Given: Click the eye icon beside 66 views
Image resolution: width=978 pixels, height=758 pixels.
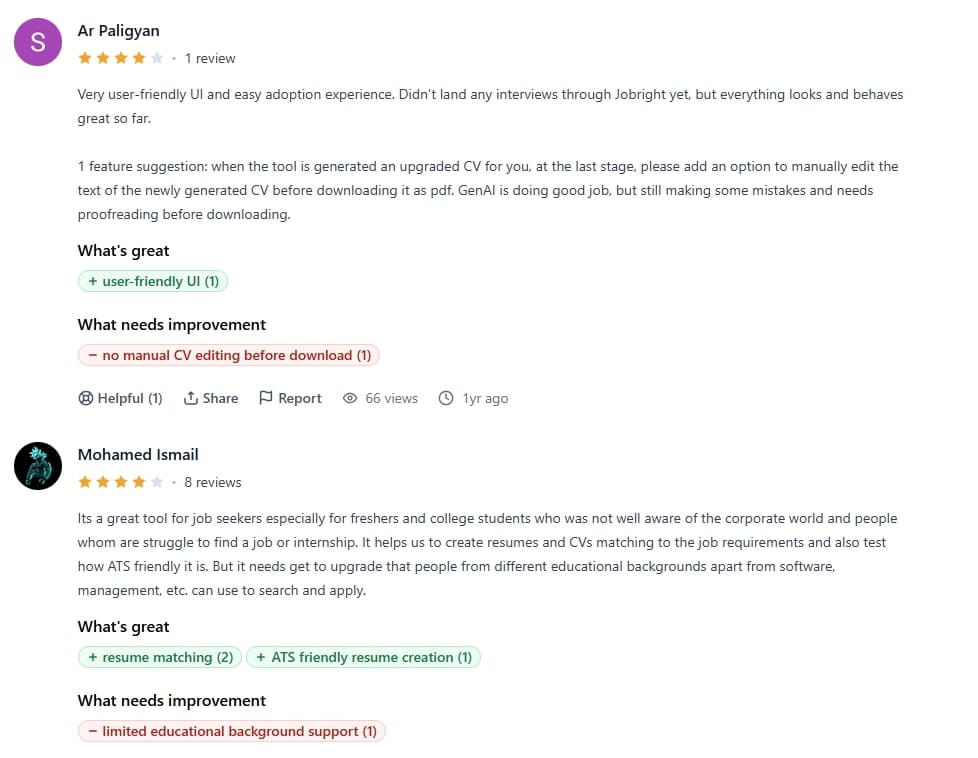Looking at the screenshot, I should (x=350, y=398).
